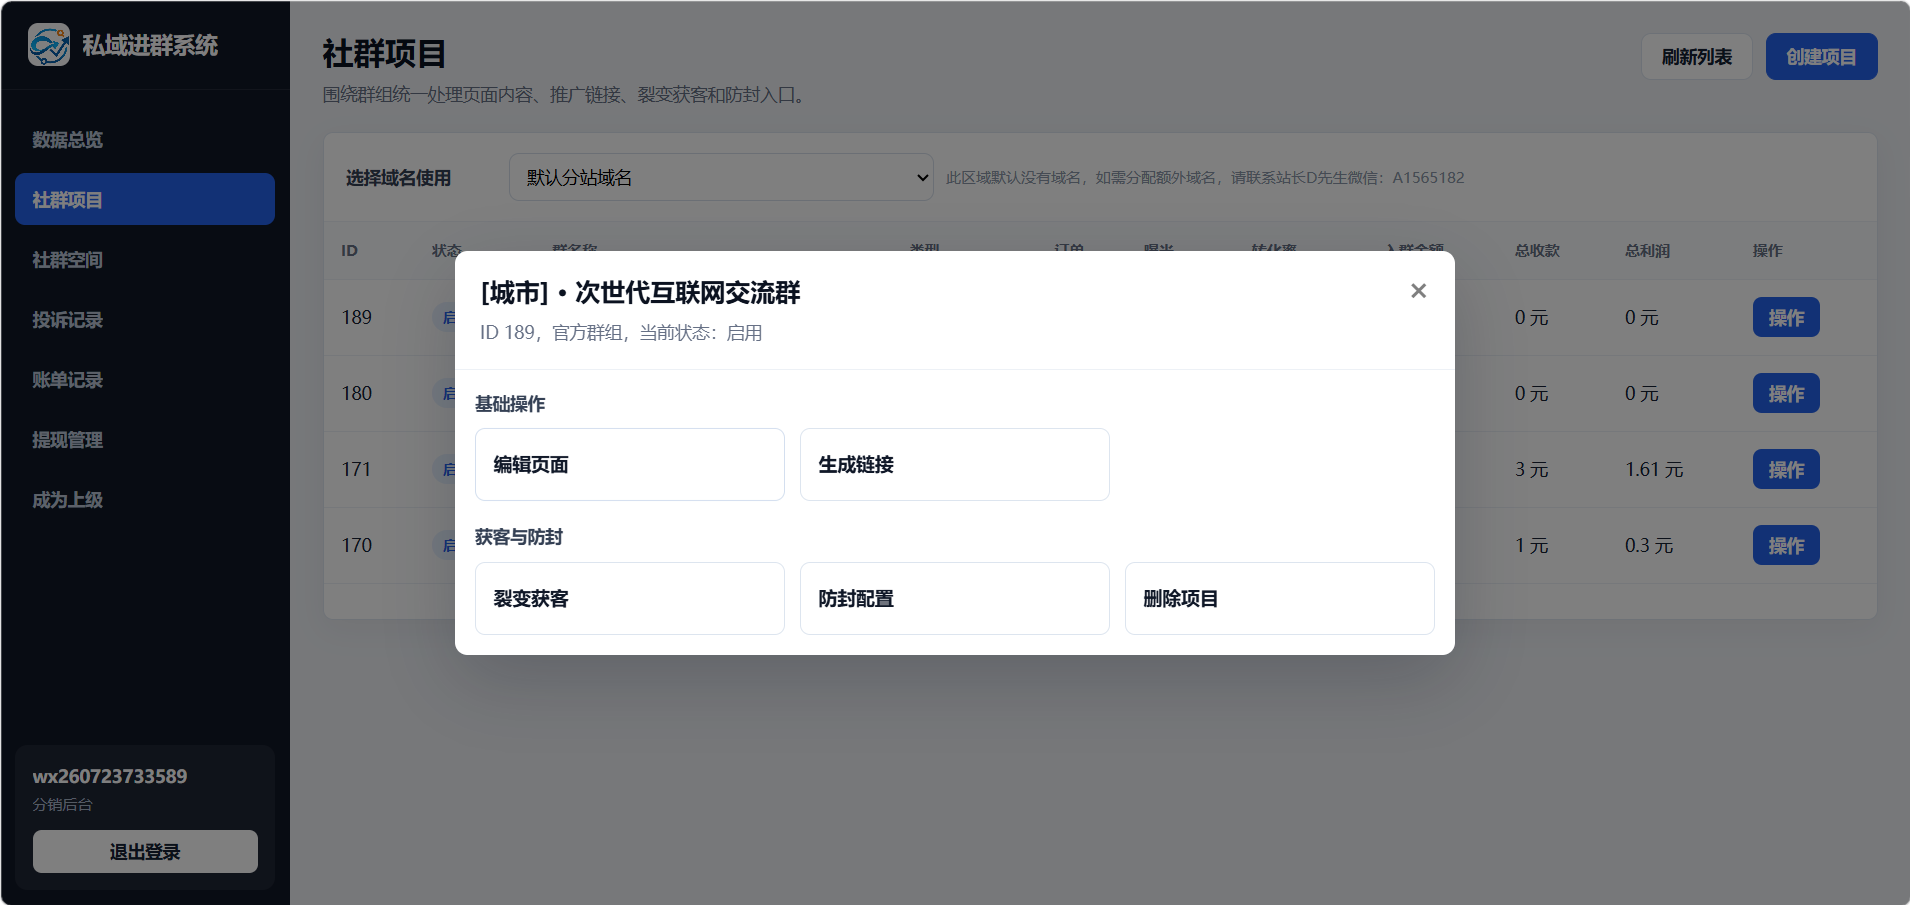Click 删除项目 in the dialog
1910x905 pixels.
click(x=1280, y=598)
